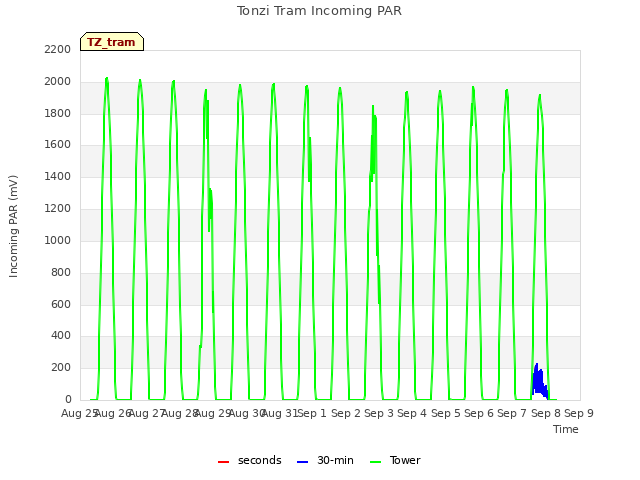Click the 2200 y-axis tick label
Image resolution: width=640 pixels, height=480 pixels.
58,49
